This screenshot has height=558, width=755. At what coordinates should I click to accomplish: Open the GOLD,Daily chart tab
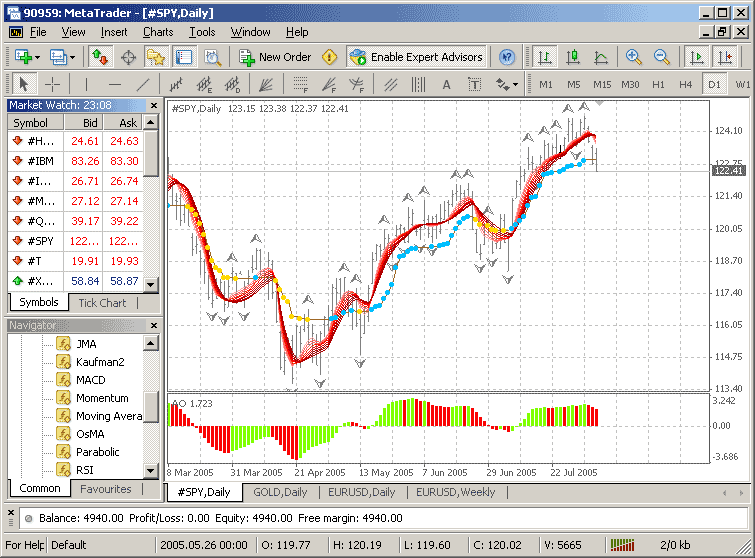click(280, 492)
